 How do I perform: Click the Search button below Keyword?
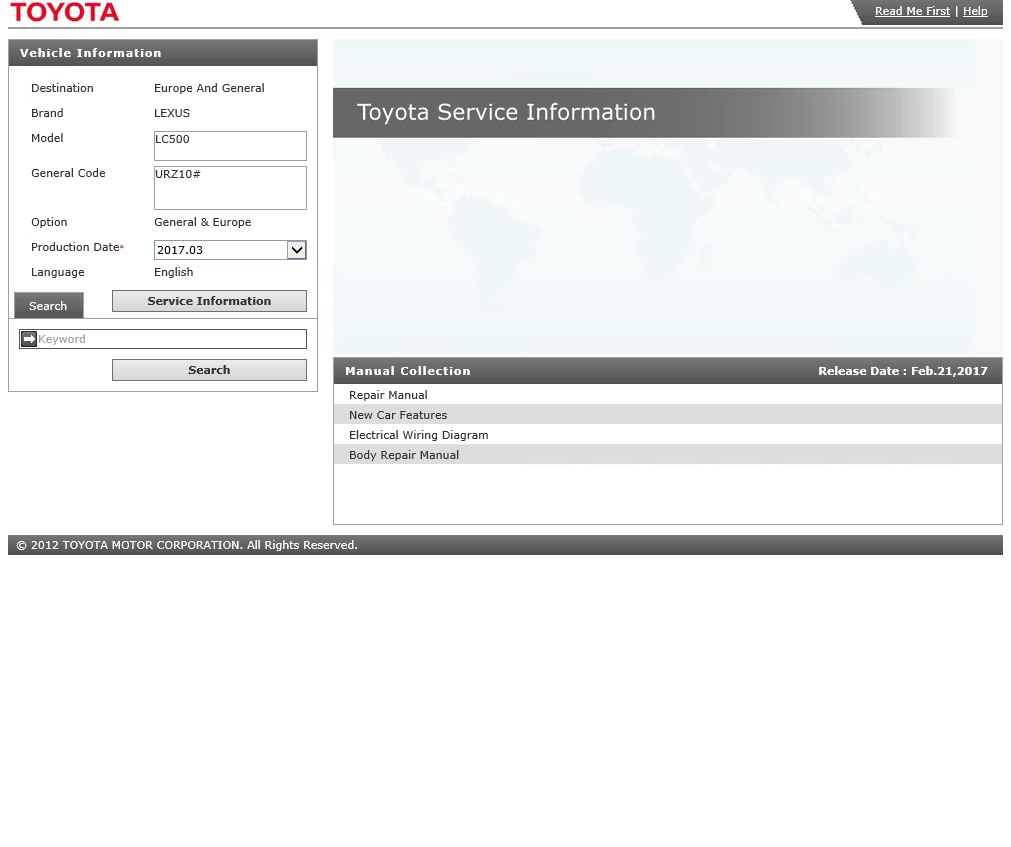pyautogui.click(x=210, y=370)
